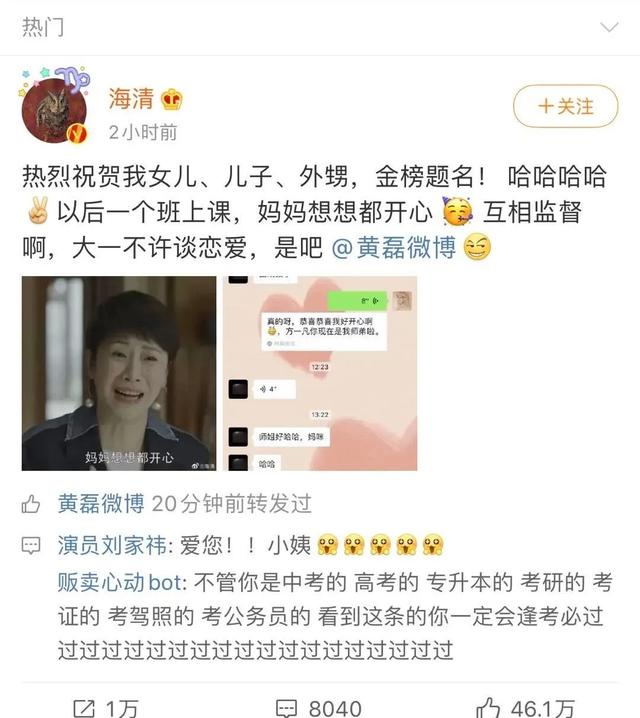Click the crown membership badge beside 海清
This screenshot has width=640, height=718.
(x=172, y=99)
